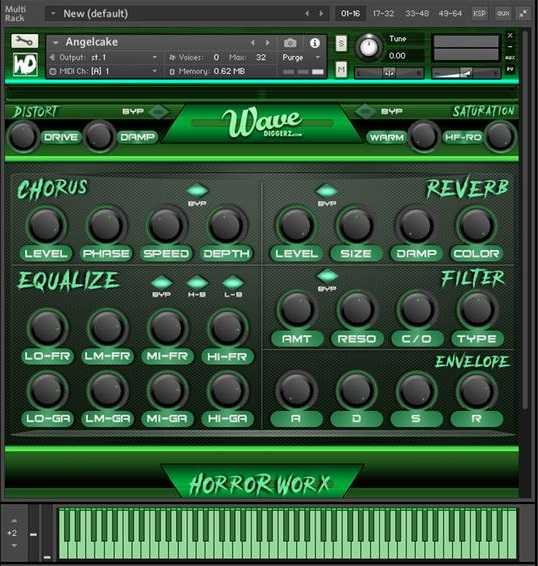This screenshot has width=538, height=566.
Task: Click the Reverb SIZE knob
Action: [x=356, y=225]
